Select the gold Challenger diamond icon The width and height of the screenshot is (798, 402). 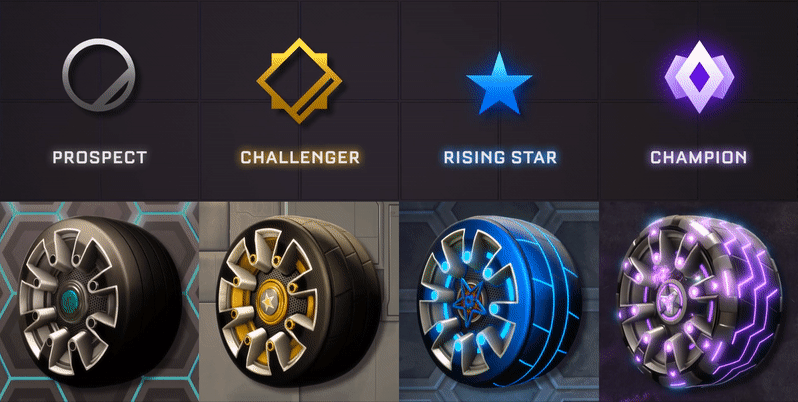pyautogui.click(x=299, y=80)
